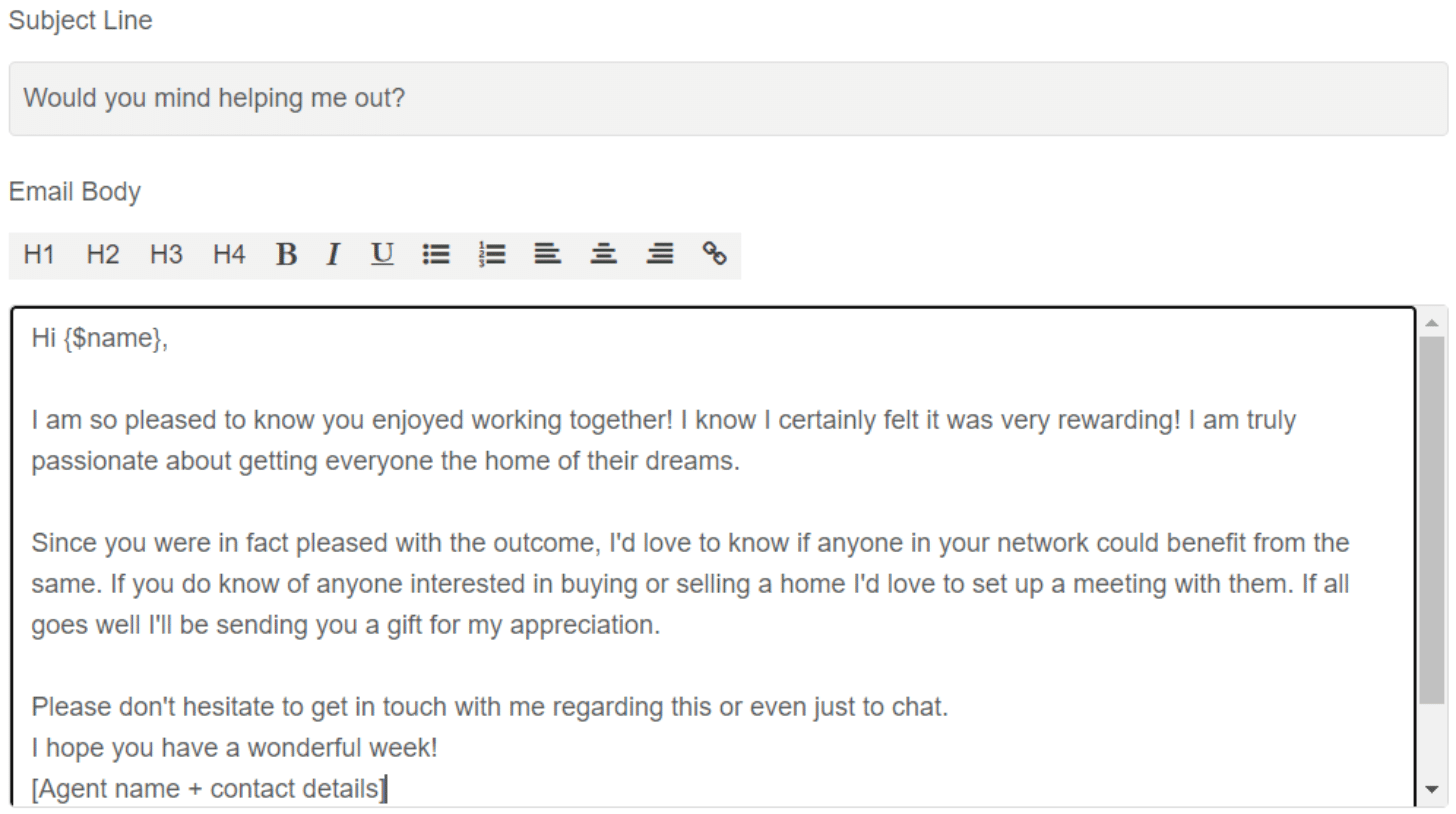Image resolution: width=1456 pixels, height=814 pixels.
Task: Align text to the right
Action: pos(659,255)
